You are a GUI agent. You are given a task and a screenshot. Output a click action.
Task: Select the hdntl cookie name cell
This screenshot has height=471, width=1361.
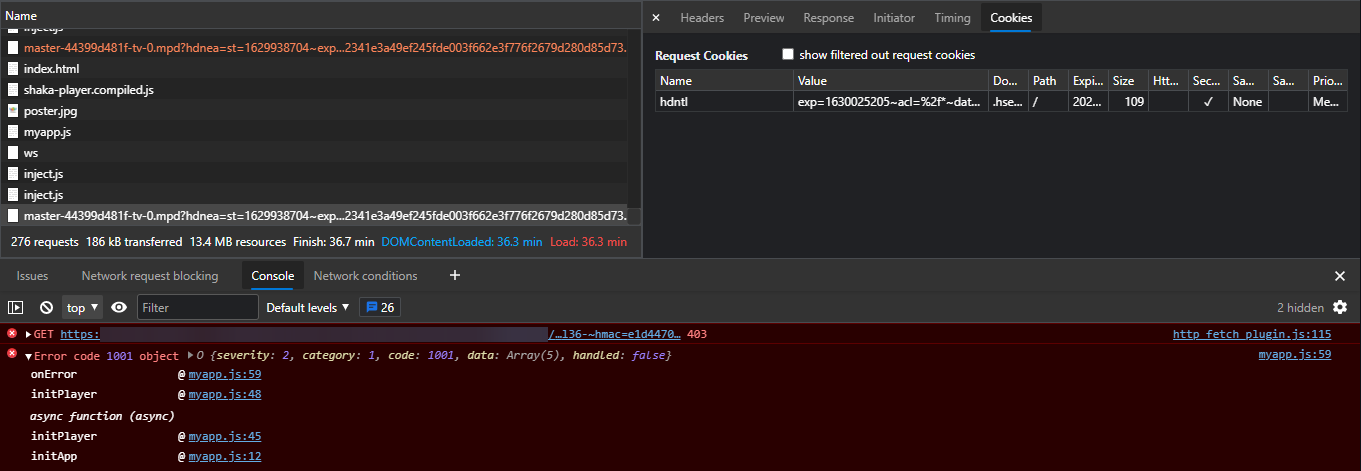725,102
